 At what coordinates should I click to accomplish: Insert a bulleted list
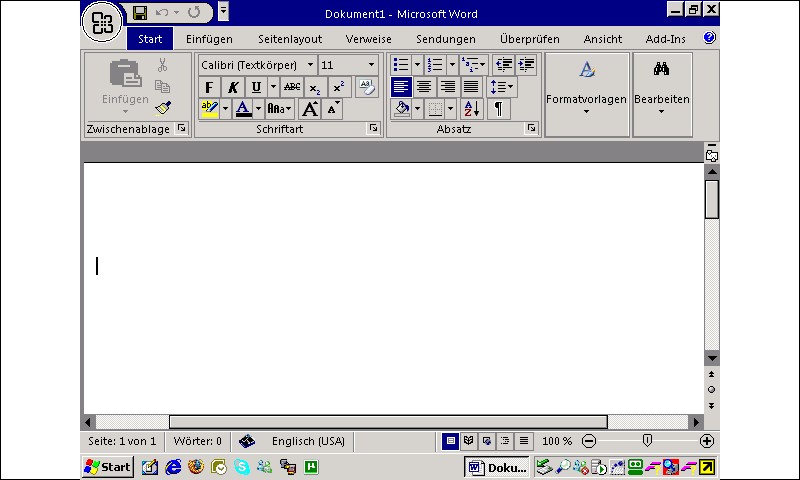pos(401,65)
